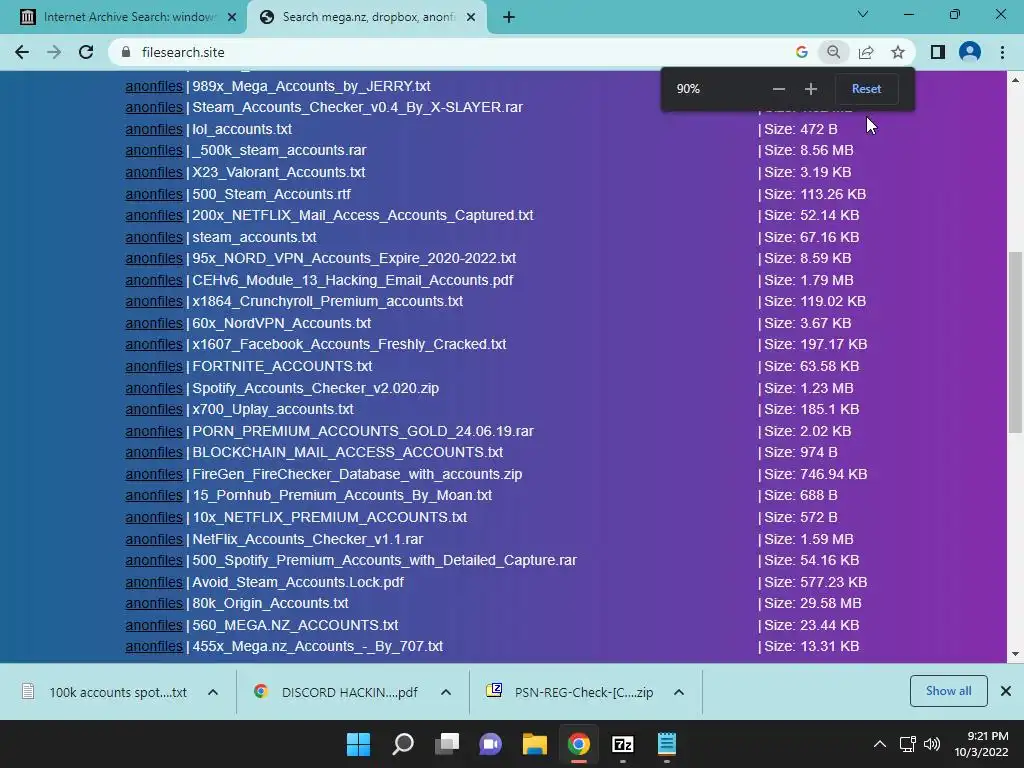Decrease zoom with the minus button
1024x768 pixels.
coord(778,89)
